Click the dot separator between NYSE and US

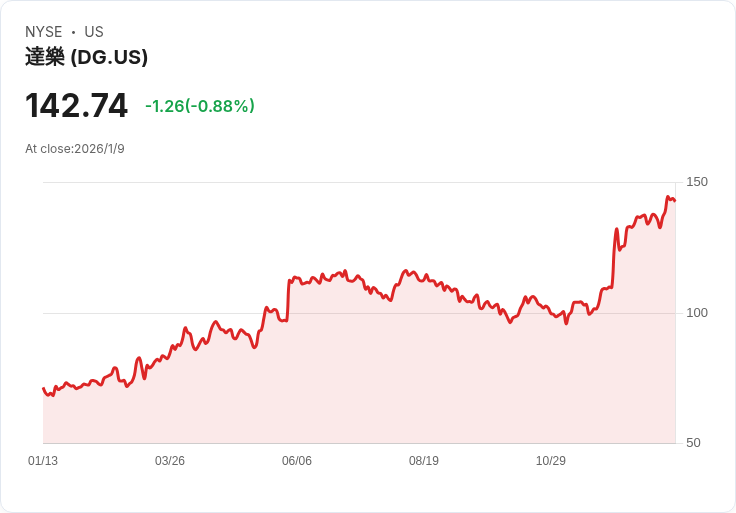[73, 32]
